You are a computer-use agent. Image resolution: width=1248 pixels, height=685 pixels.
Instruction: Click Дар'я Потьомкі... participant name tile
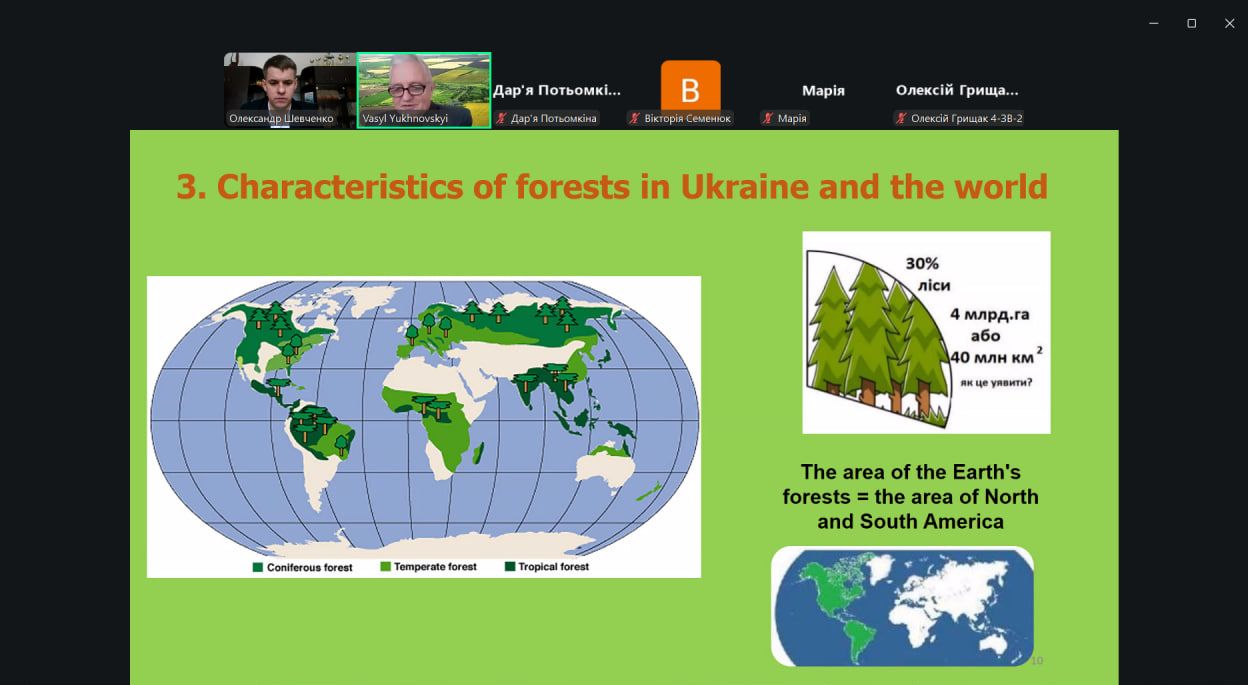point(556,90)
